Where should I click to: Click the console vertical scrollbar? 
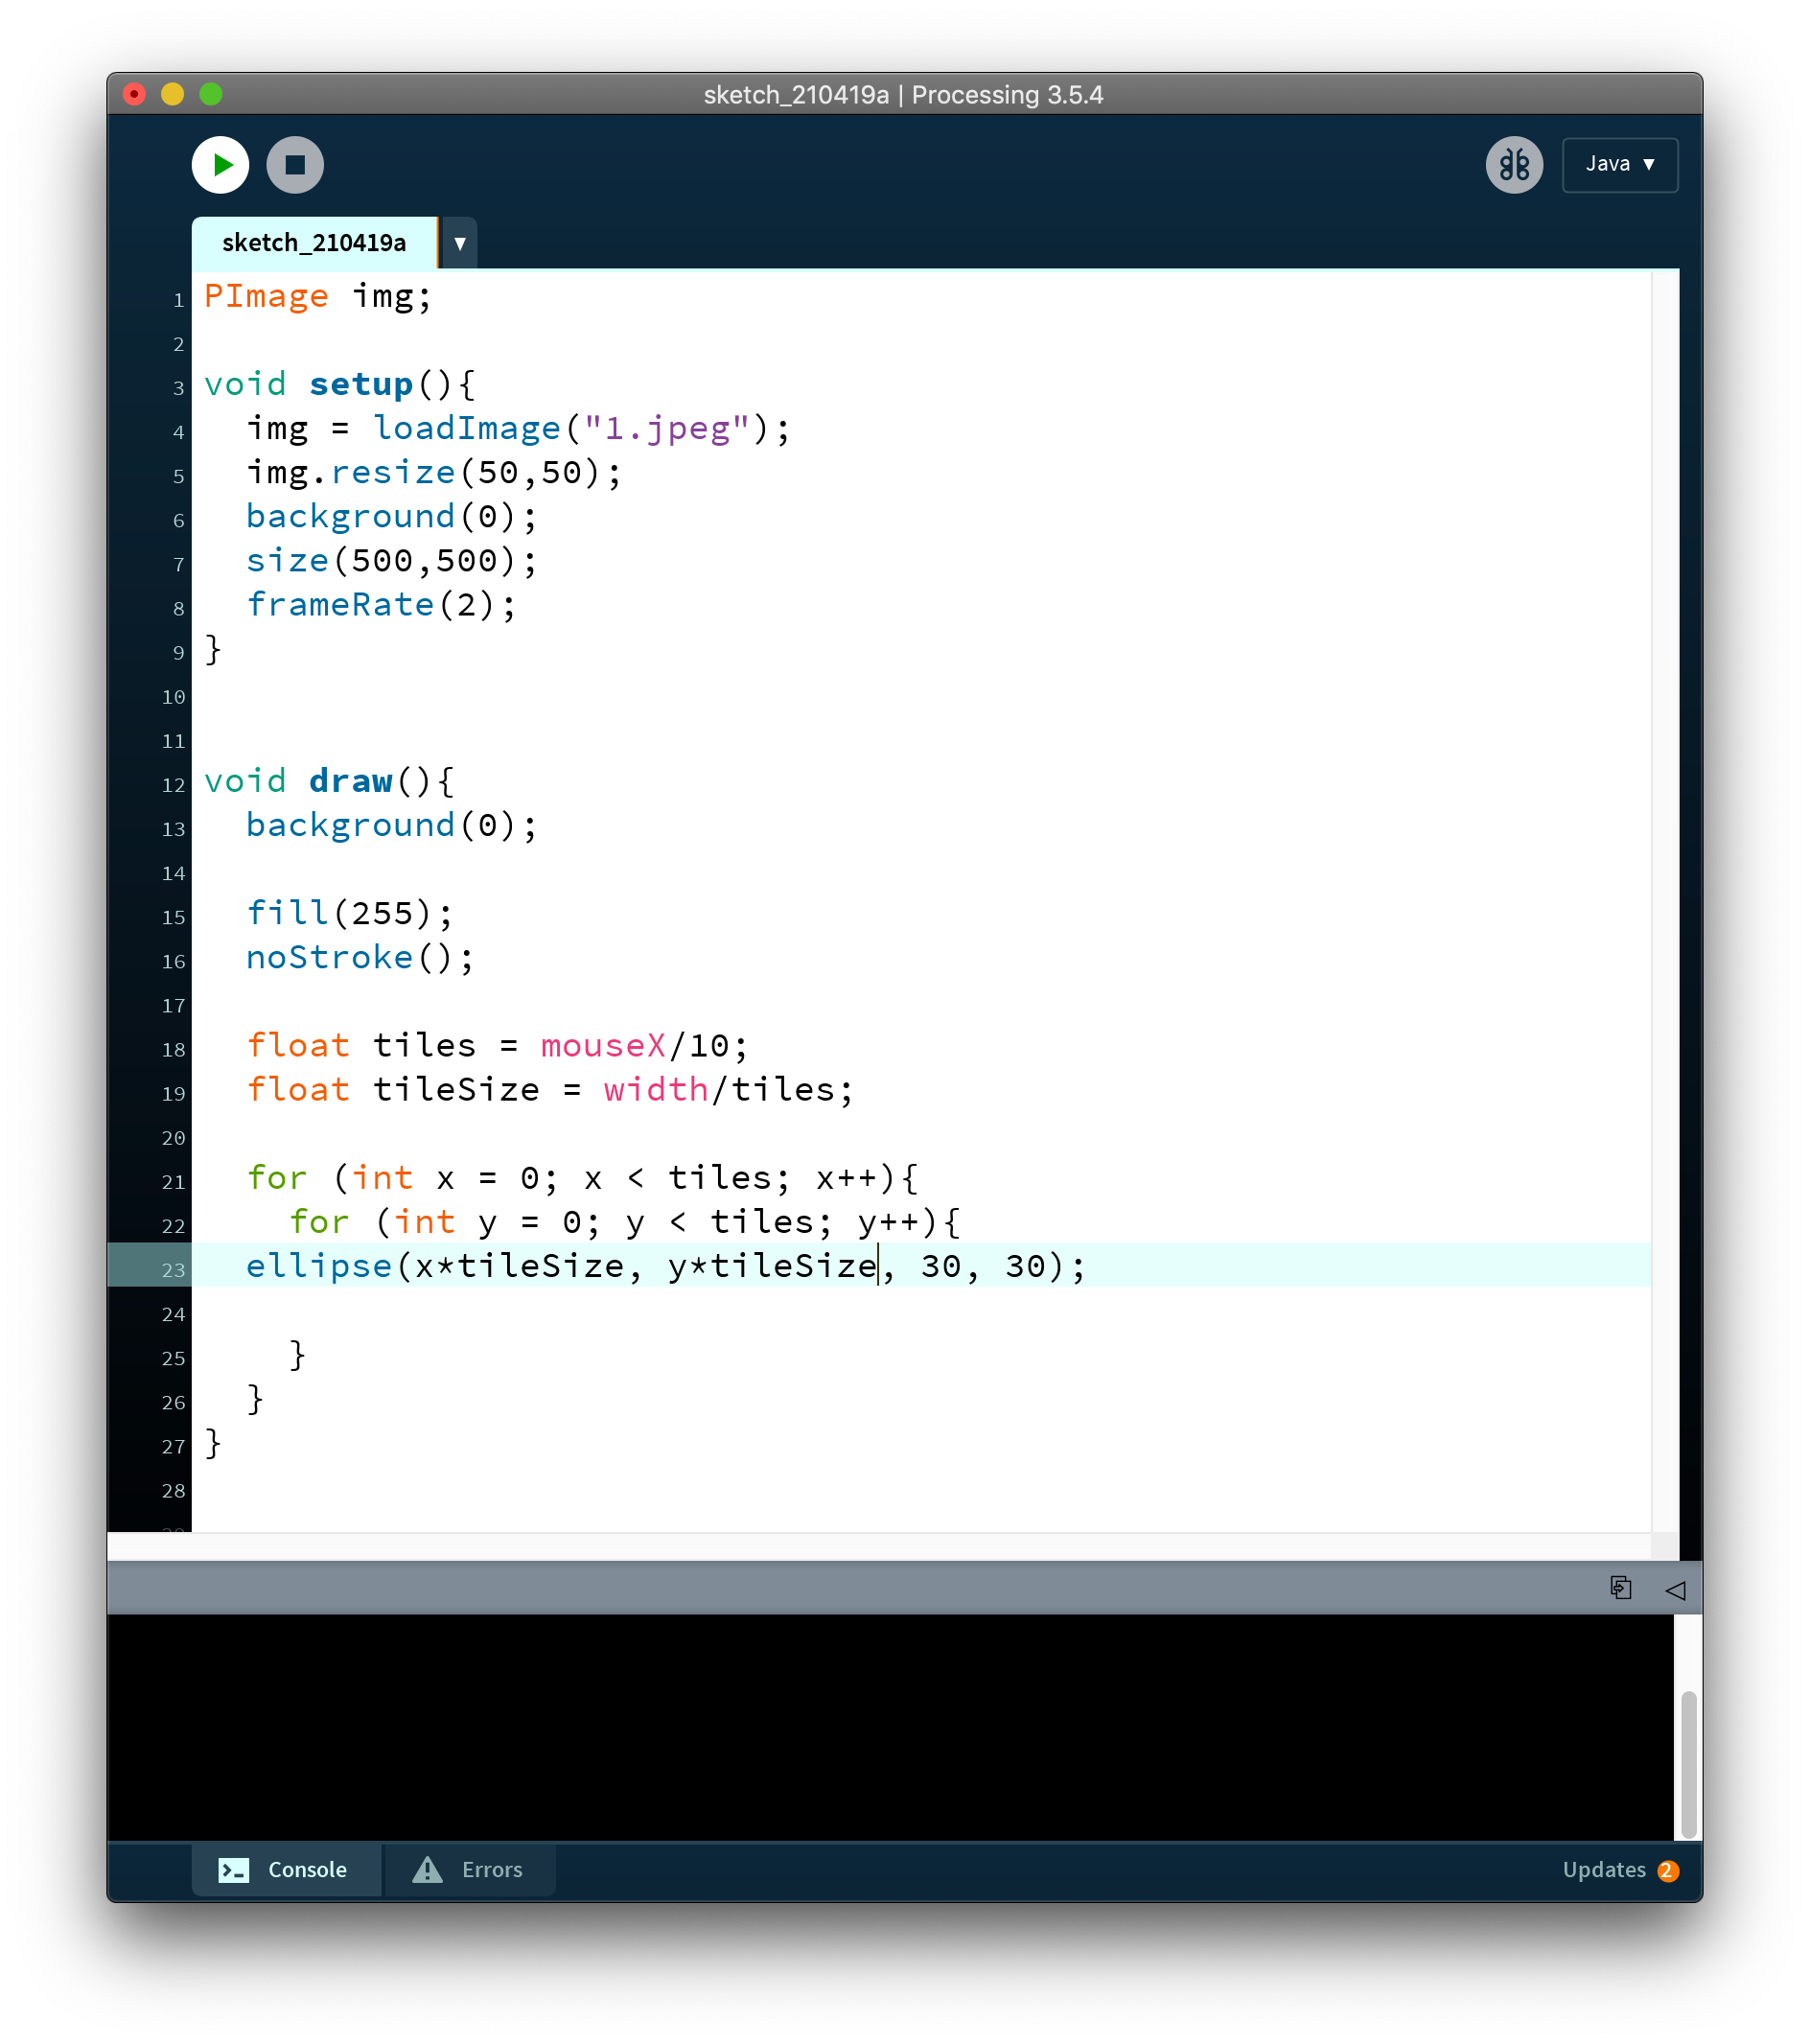1688,1764
